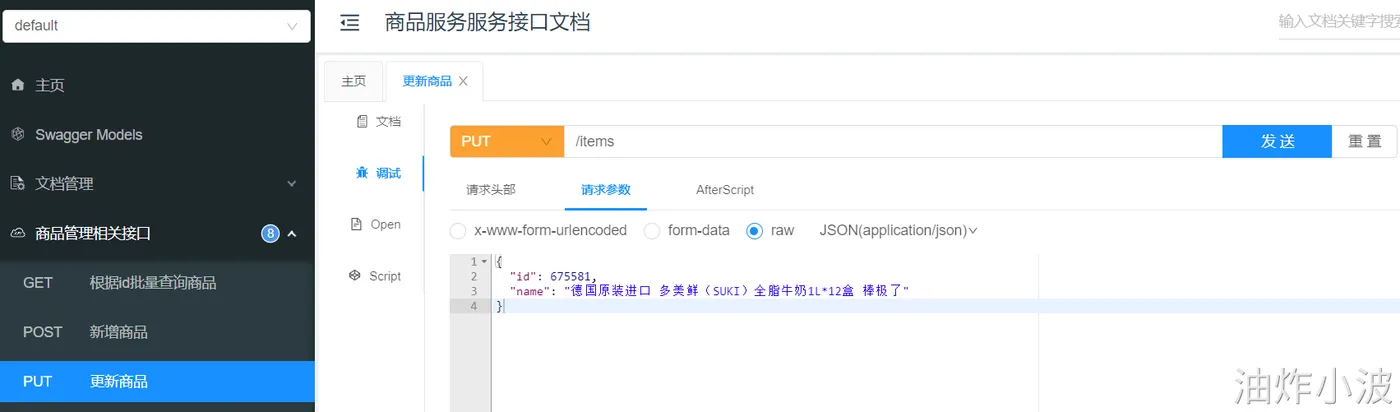1400x412 pixels.
Task: Open GET 根据id批量查询商品 endpoint
Action: click(x=157, y=282)
